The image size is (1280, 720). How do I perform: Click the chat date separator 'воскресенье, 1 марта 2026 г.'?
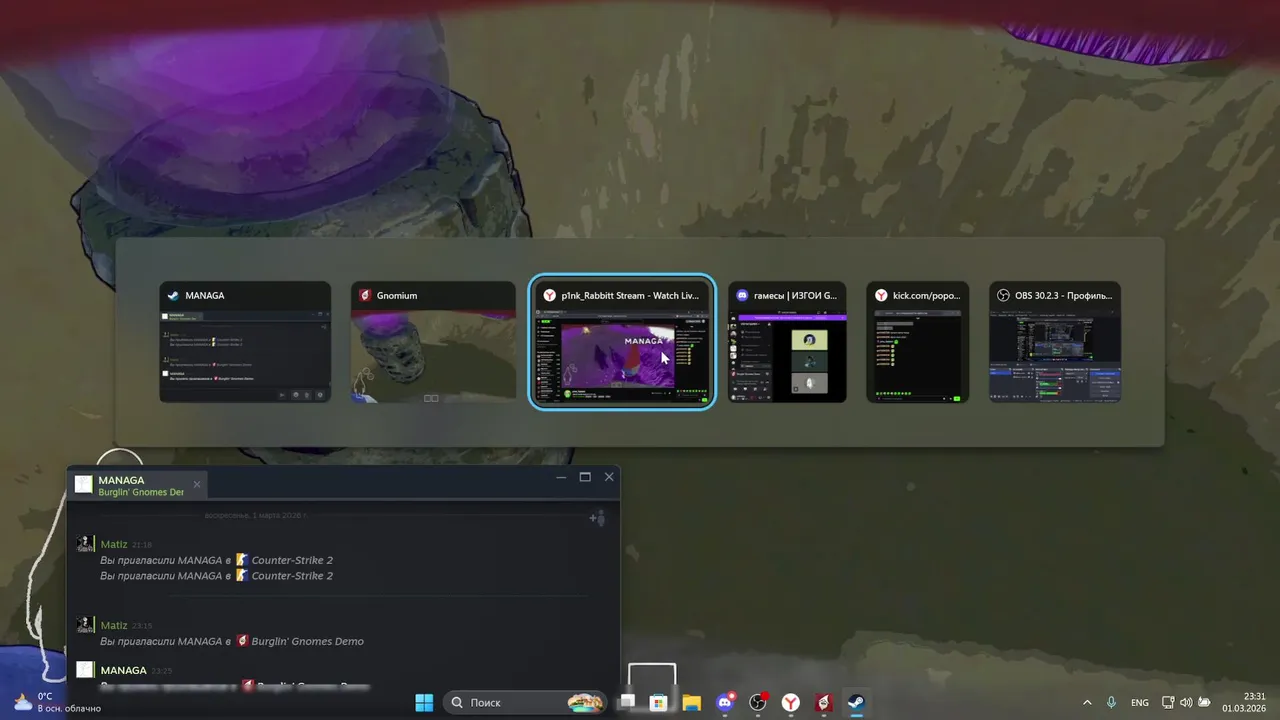(x=255, y=516)
